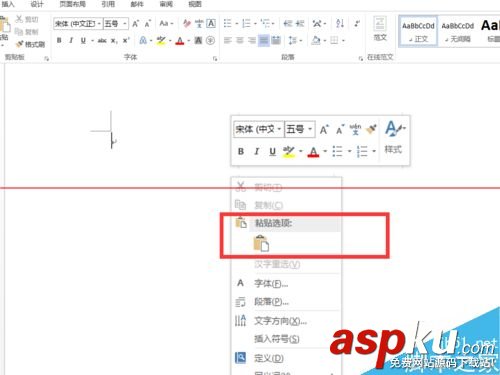
Task: Click the Cut (剪切) icon in ribbon clipboard group
Action: [x=19, y=19]
